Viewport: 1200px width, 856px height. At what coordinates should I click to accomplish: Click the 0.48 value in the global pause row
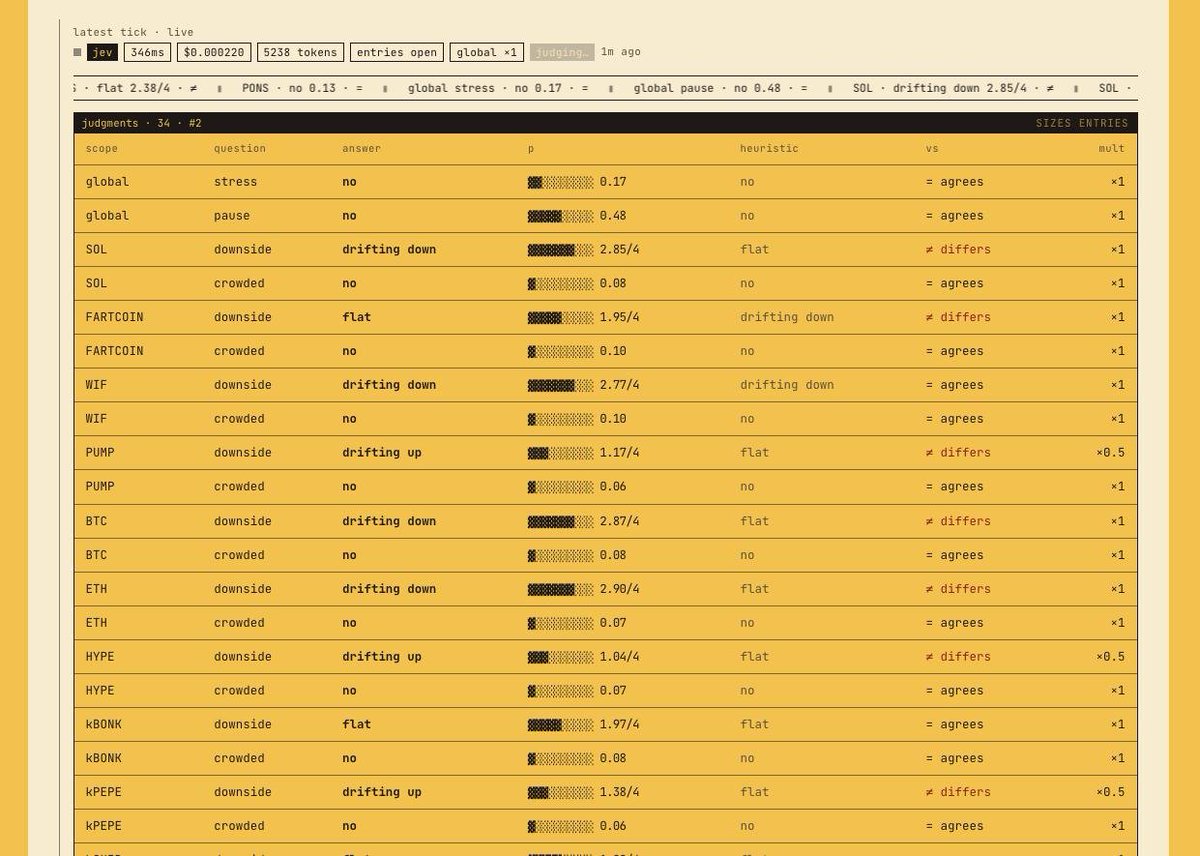[x=613, y=216]
